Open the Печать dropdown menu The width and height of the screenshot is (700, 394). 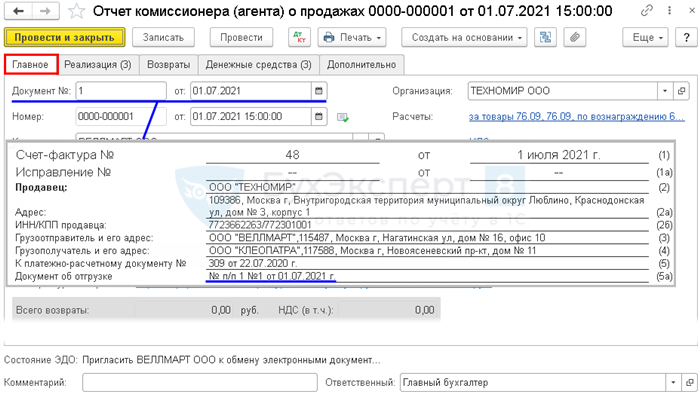352,37
